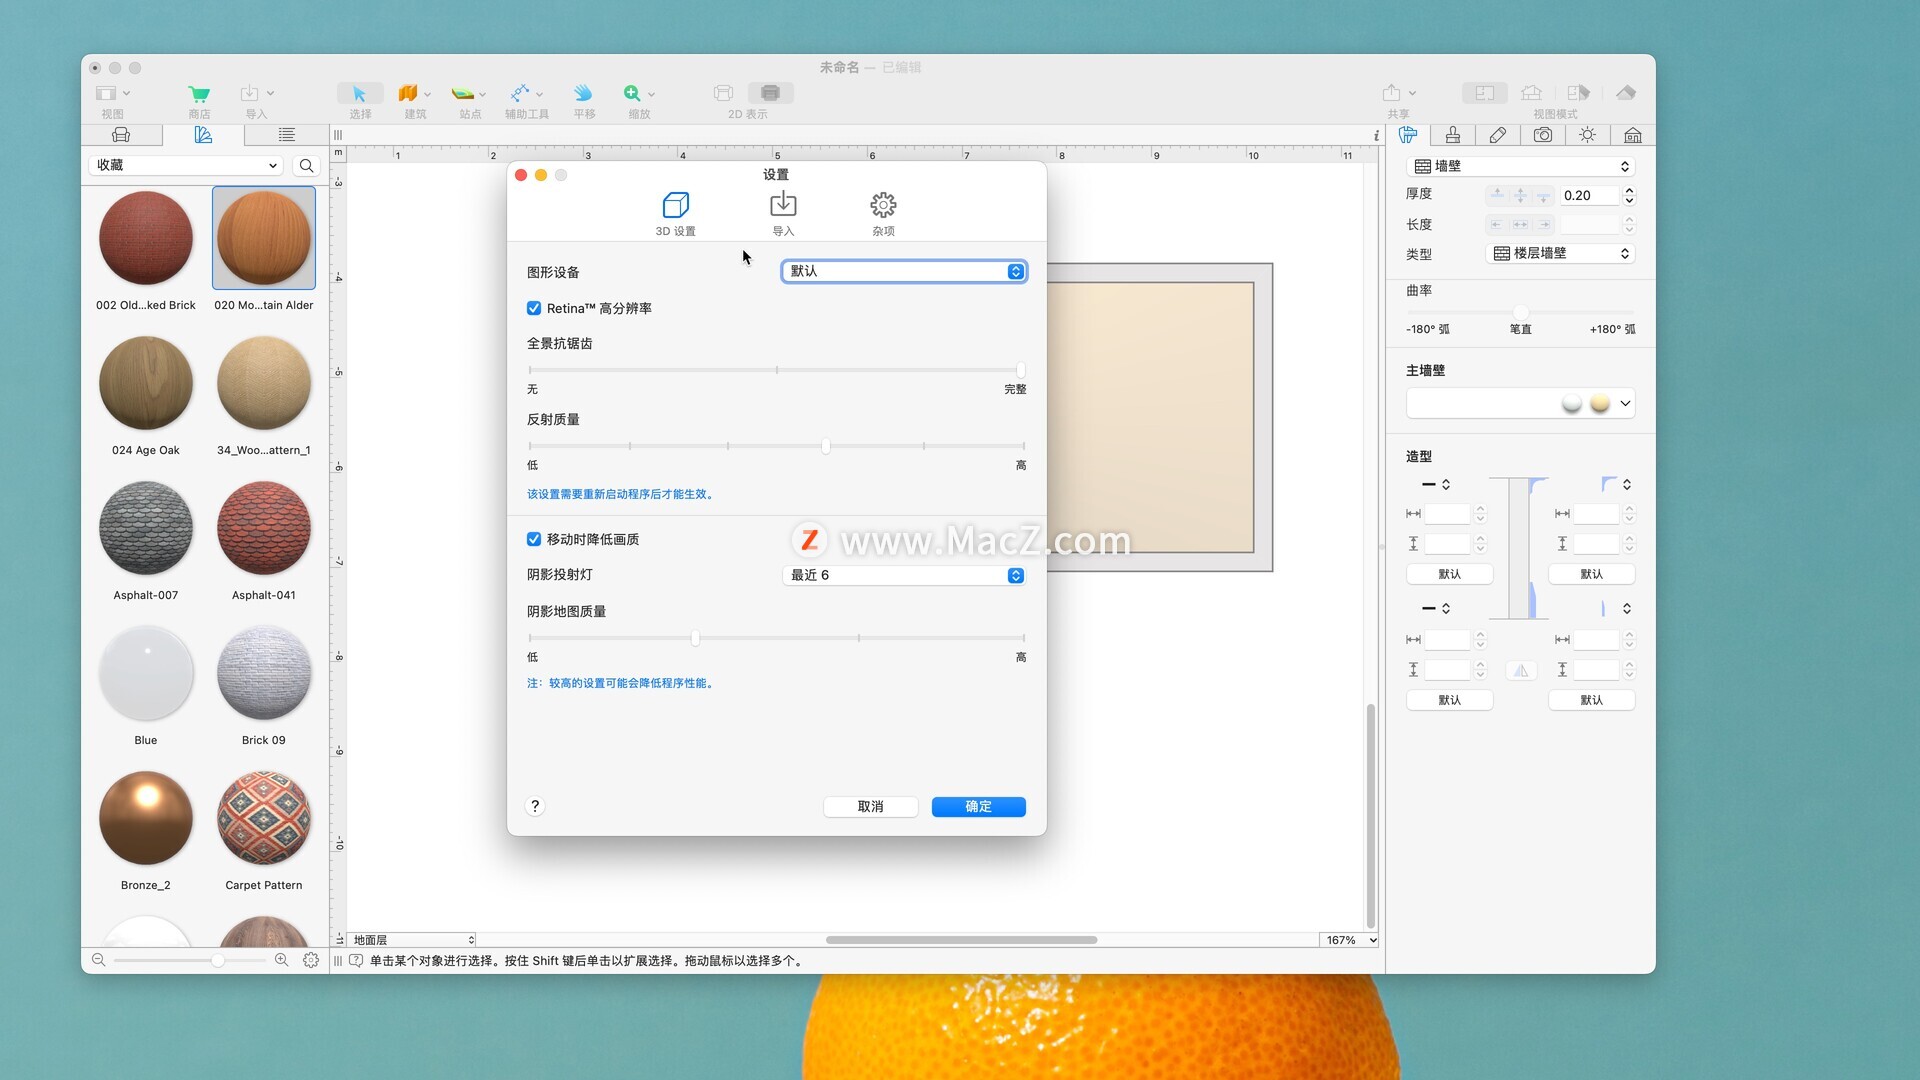Toggle reduce quality when moving checkbox
This screenshot has height=1080, width=1920.
click(x=534, y=539)
